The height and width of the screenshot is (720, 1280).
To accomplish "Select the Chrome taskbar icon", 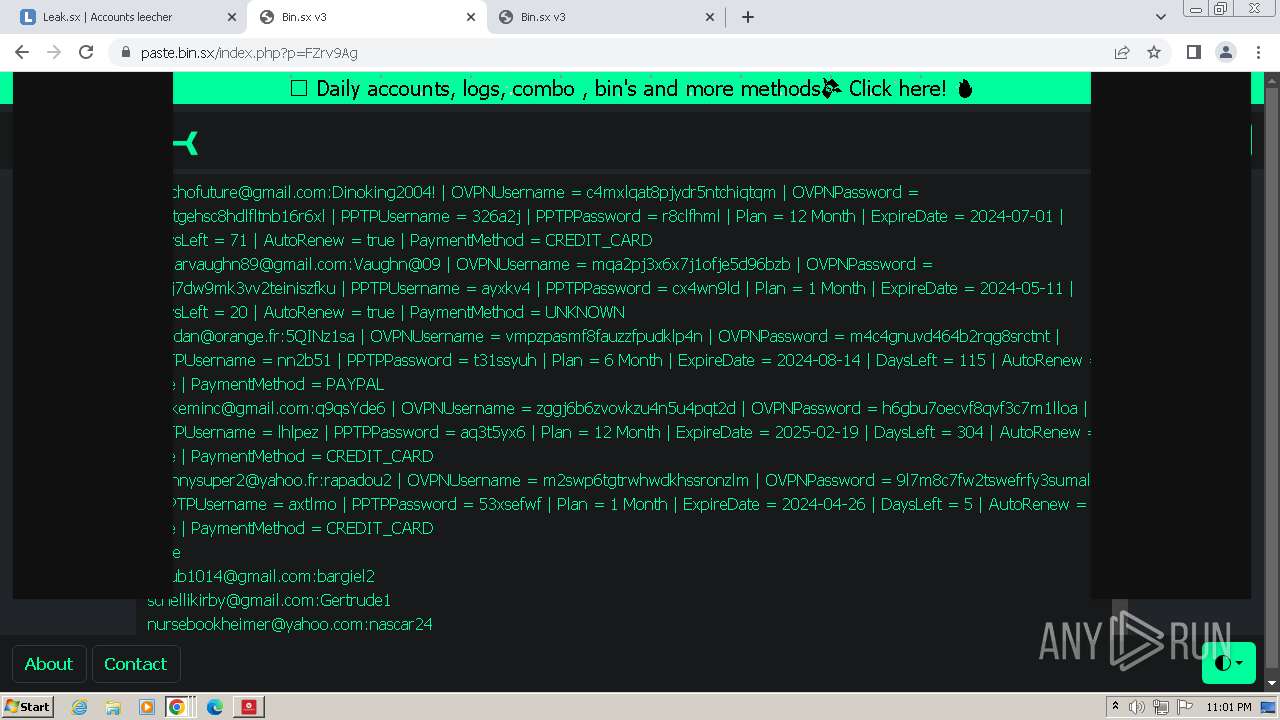I will tap(177, 707).
